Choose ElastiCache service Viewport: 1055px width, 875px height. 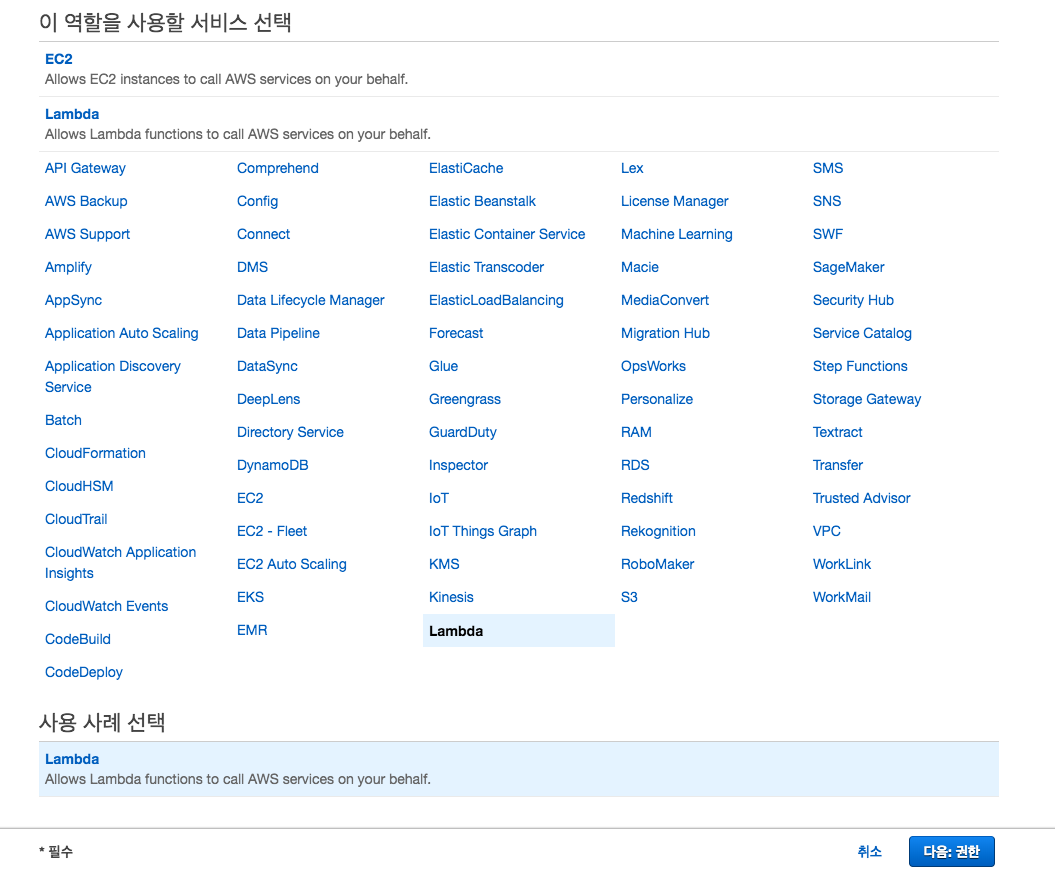coord(466,168)
